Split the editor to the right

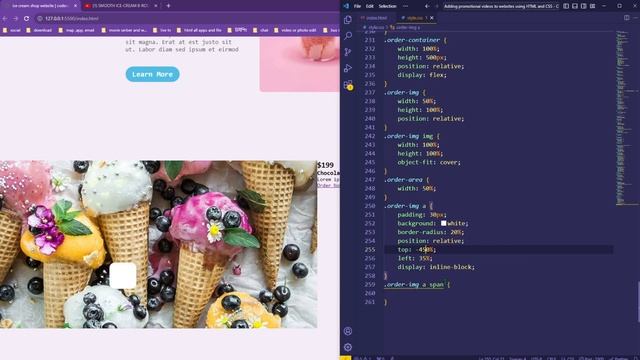627,18
